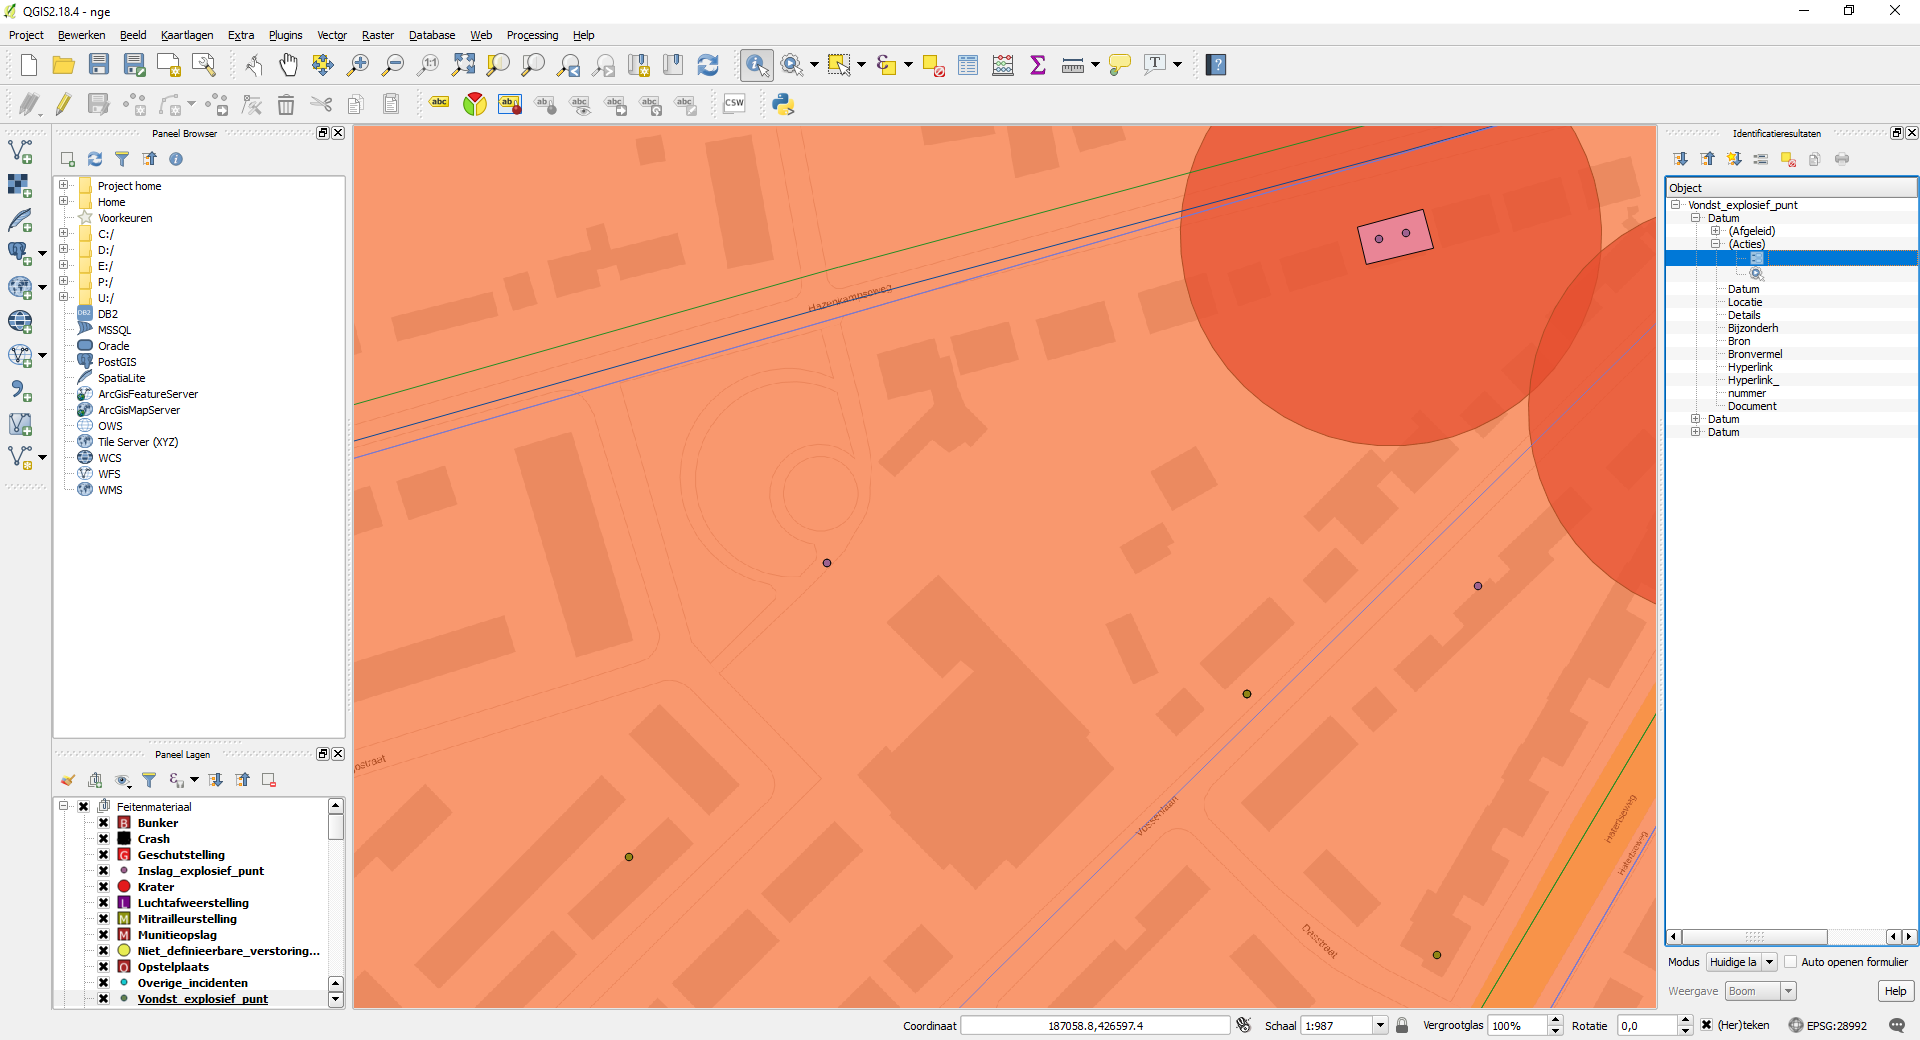Toggle visibility of Bunker layer
The height and width of the screenshot is (1040, 1920).
[103, 823]
